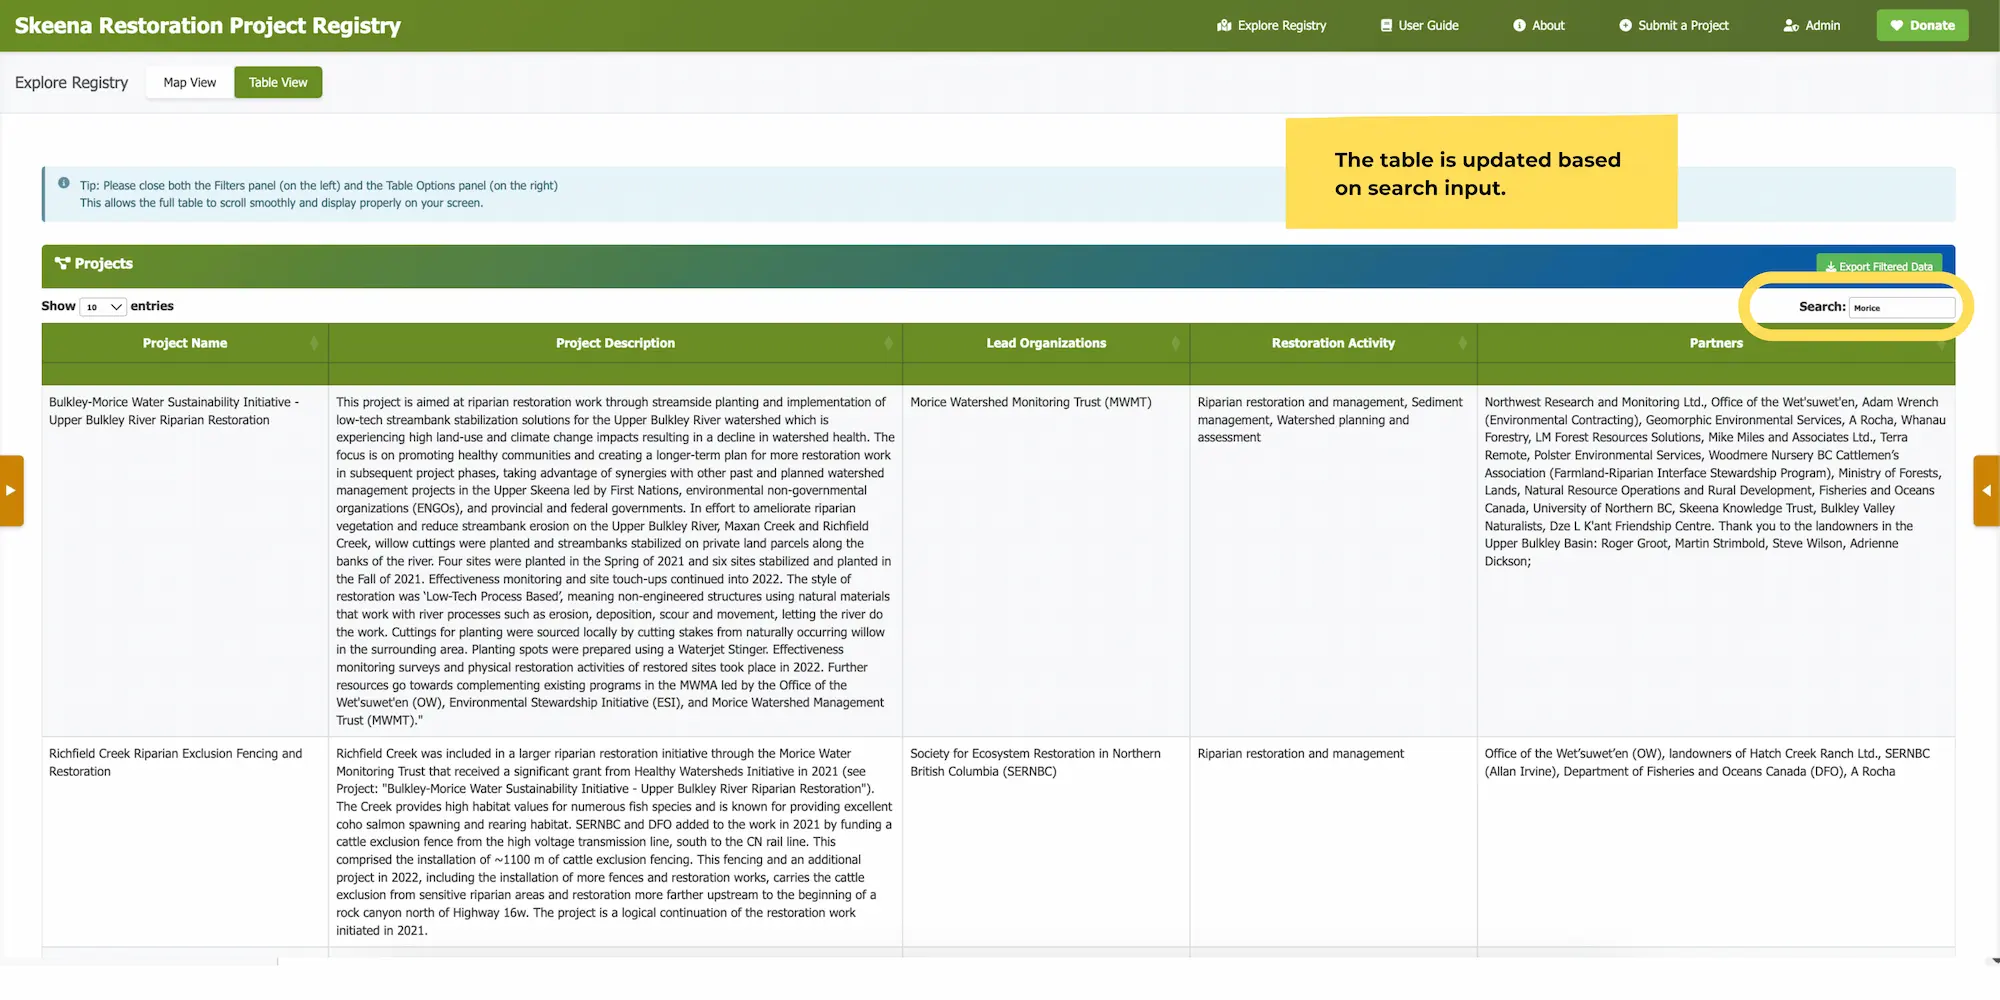The width and height of the screenshot is (2000, 1000).
Task: Open the About page in navigation
Action: click(x=1548, y=26)
